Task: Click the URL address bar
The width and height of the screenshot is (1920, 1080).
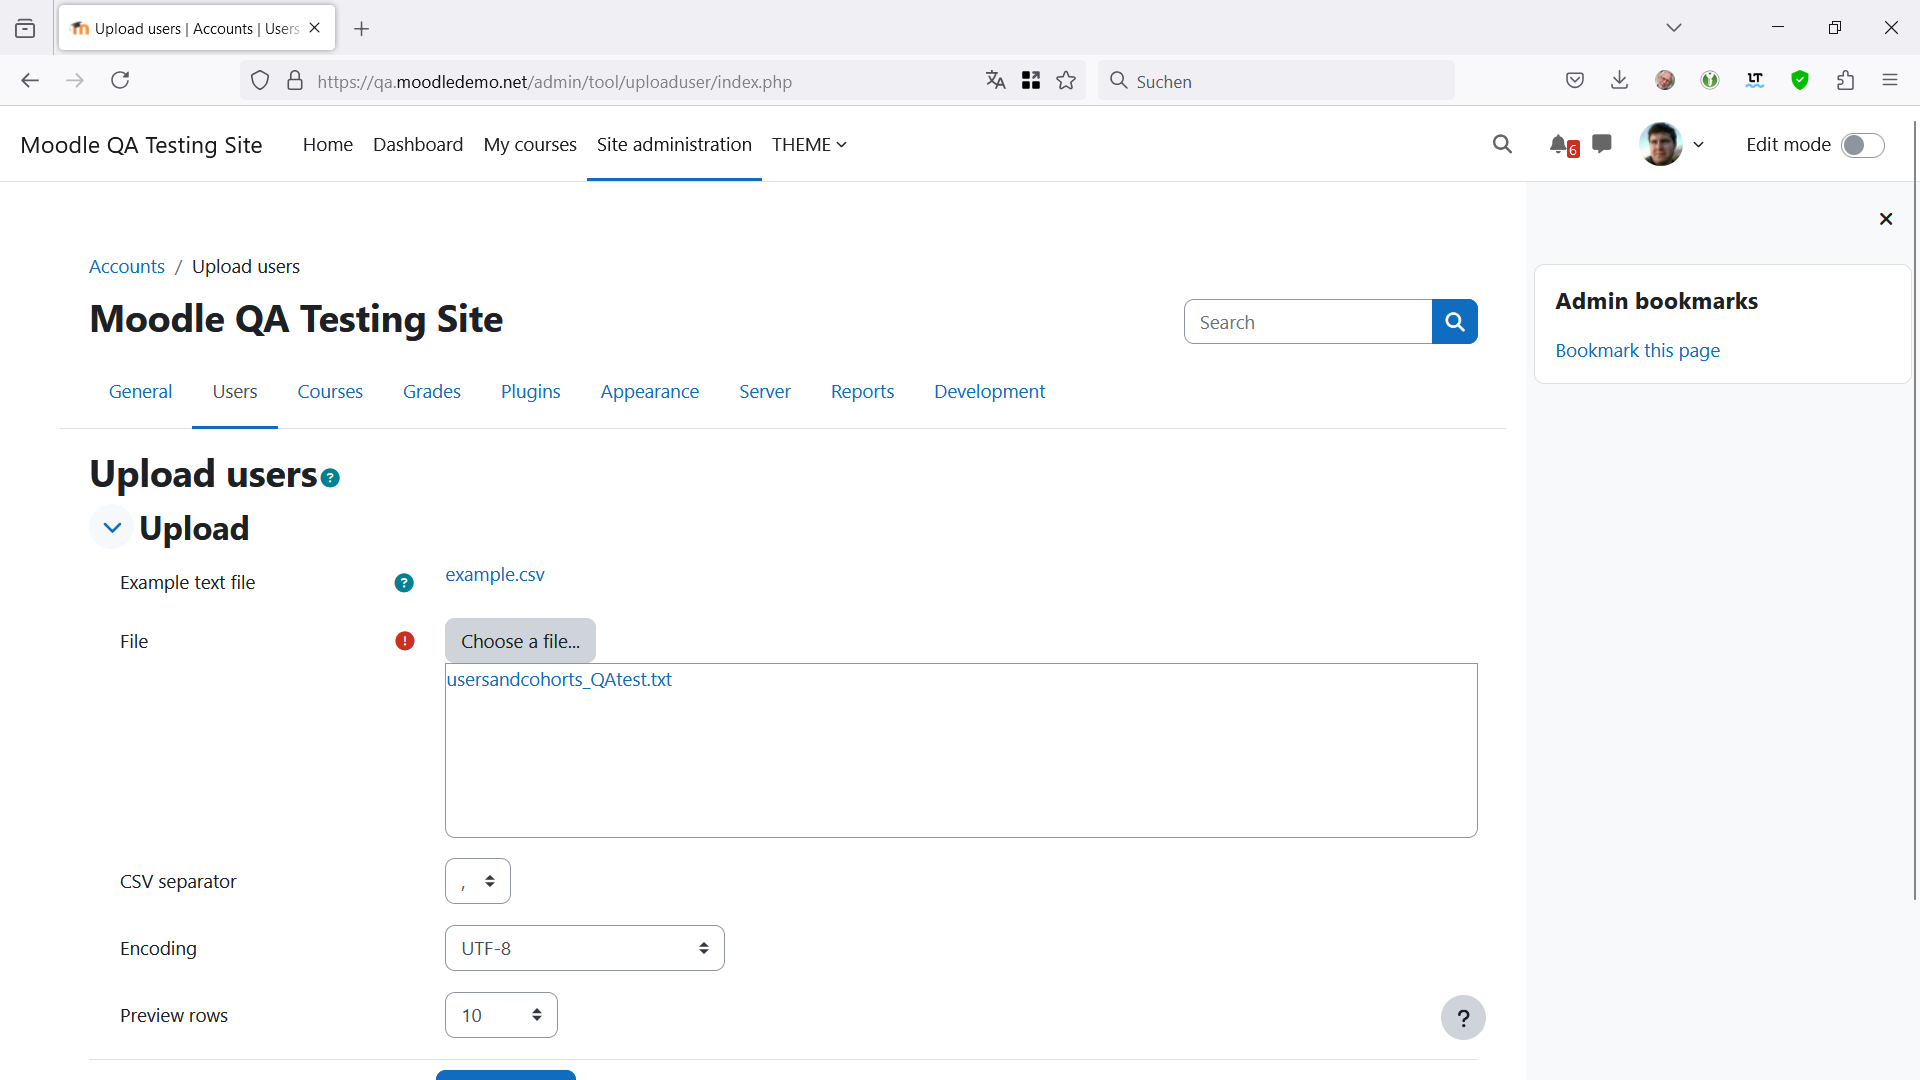Action: coord(640,81)
